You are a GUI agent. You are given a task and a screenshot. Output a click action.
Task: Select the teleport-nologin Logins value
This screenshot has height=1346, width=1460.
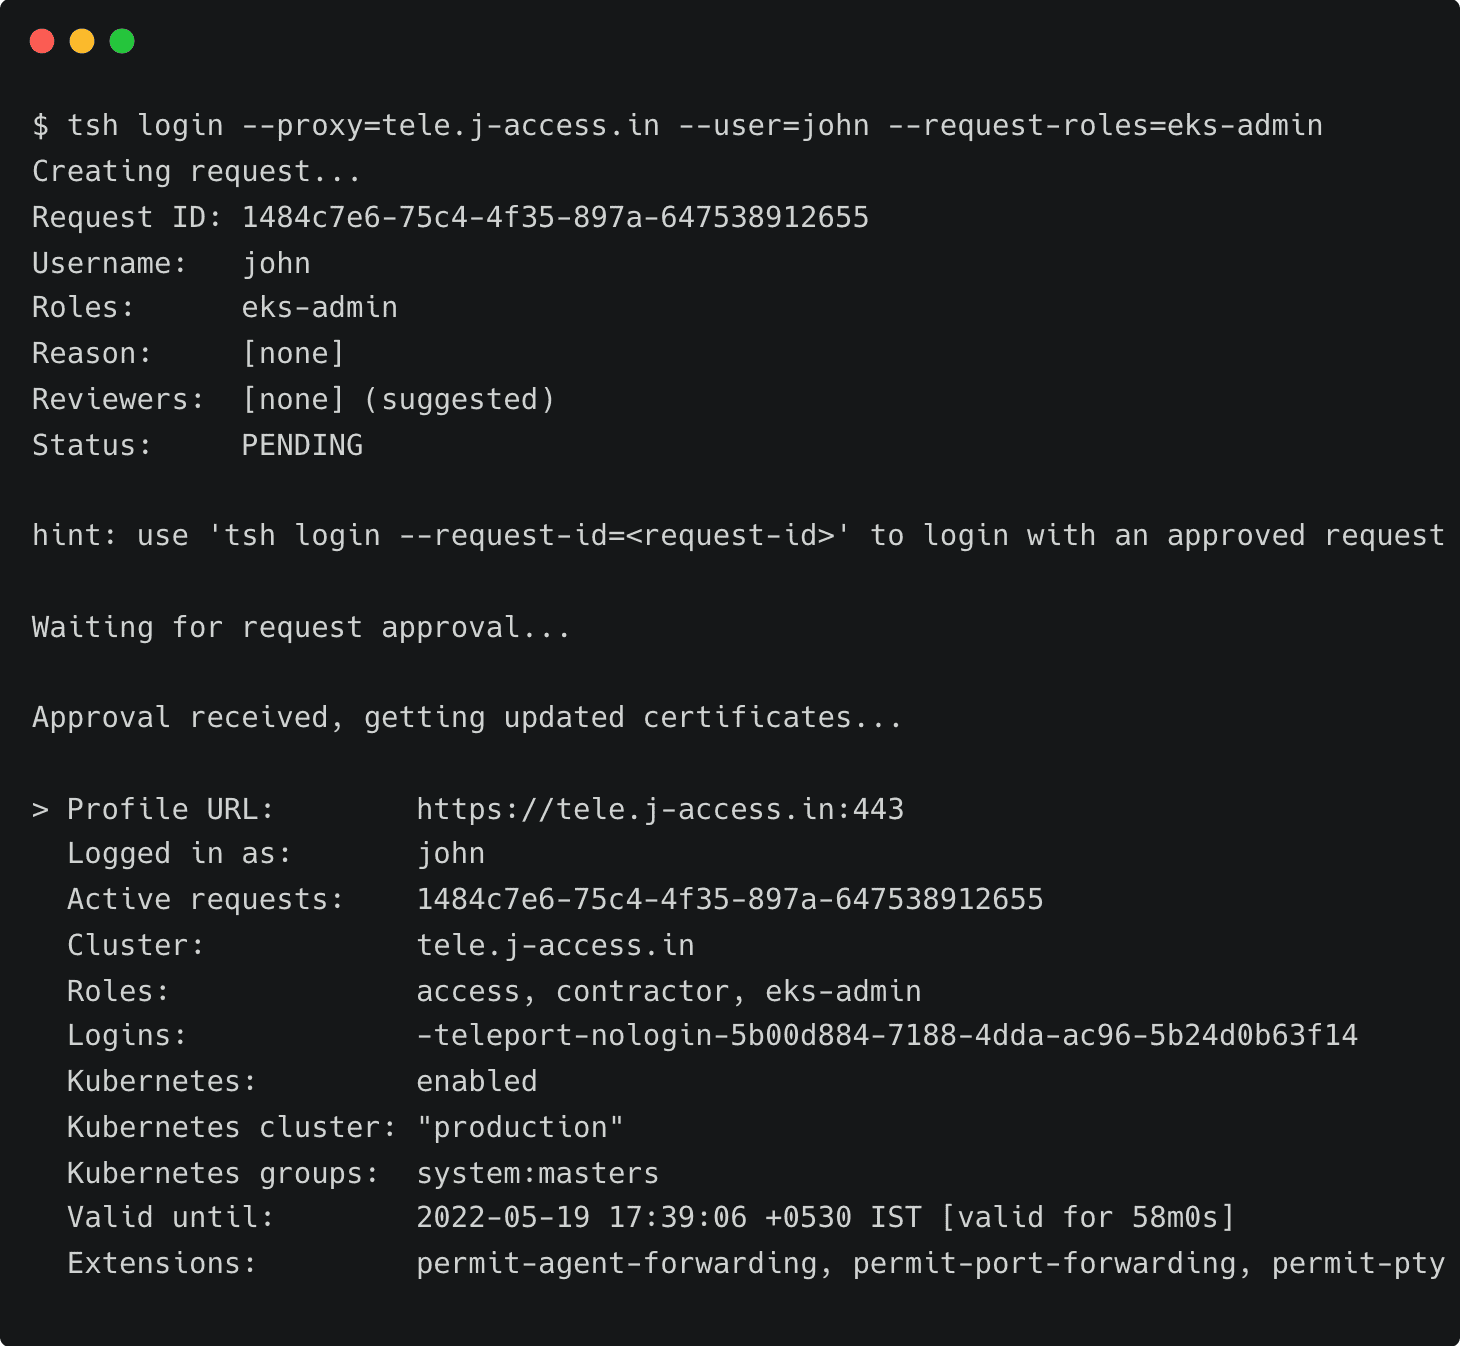887,1035
